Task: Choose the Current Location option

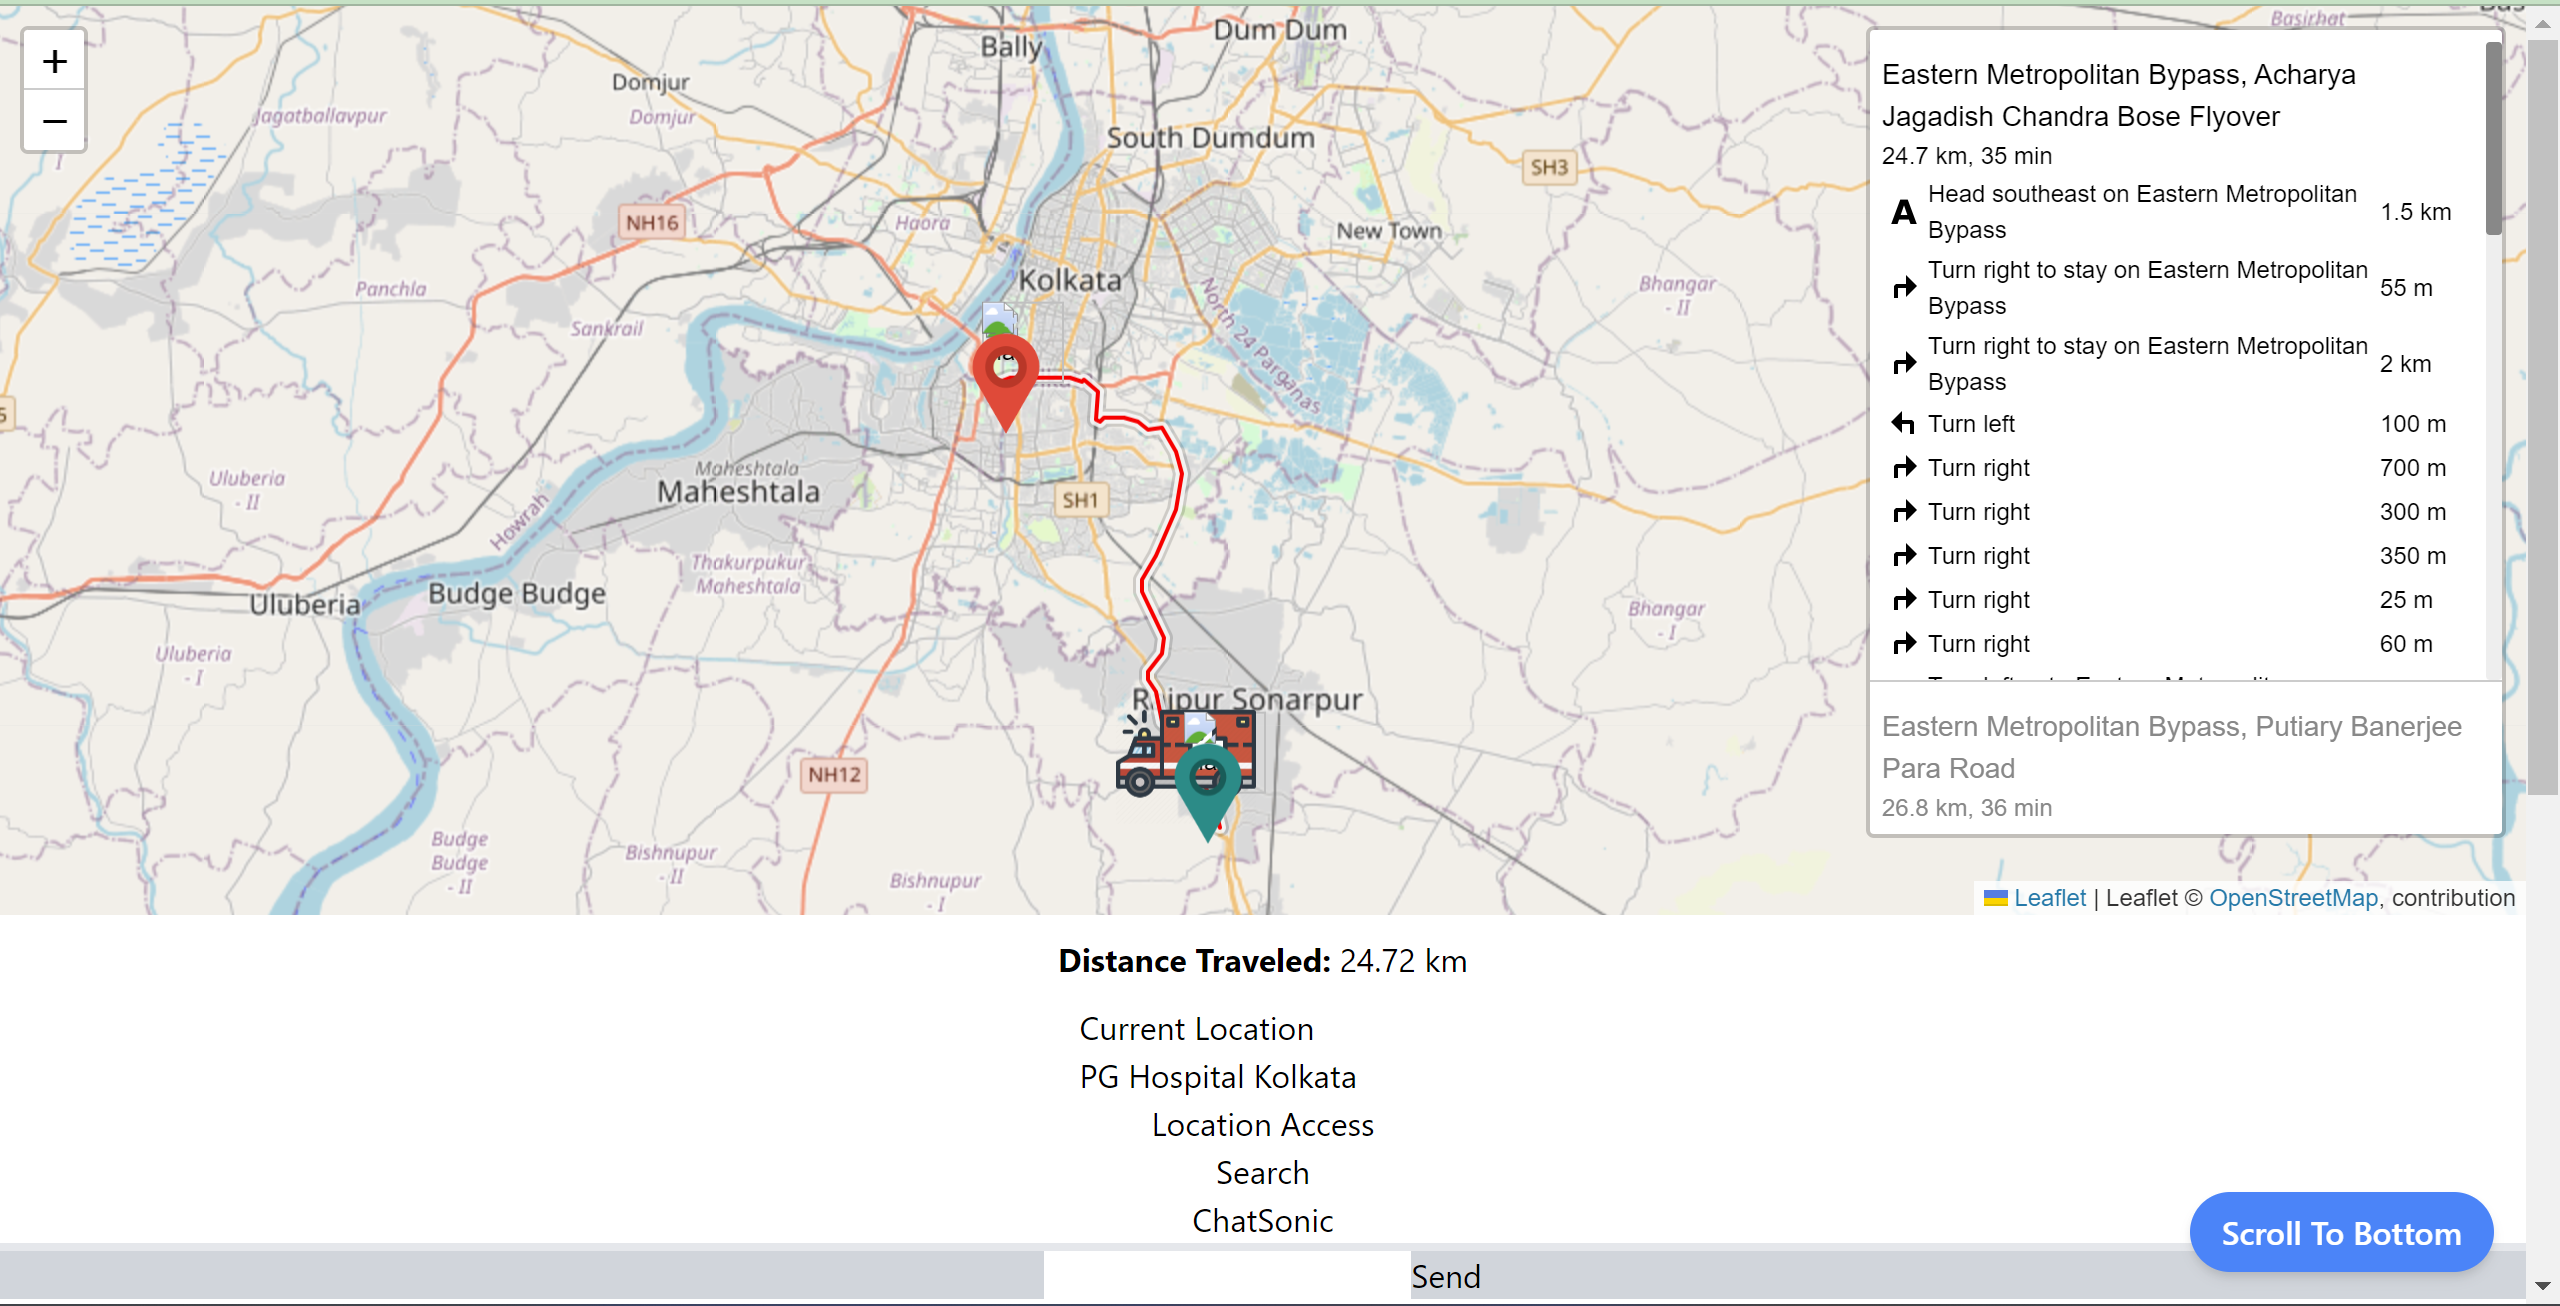Action: coord(1196,1029)
